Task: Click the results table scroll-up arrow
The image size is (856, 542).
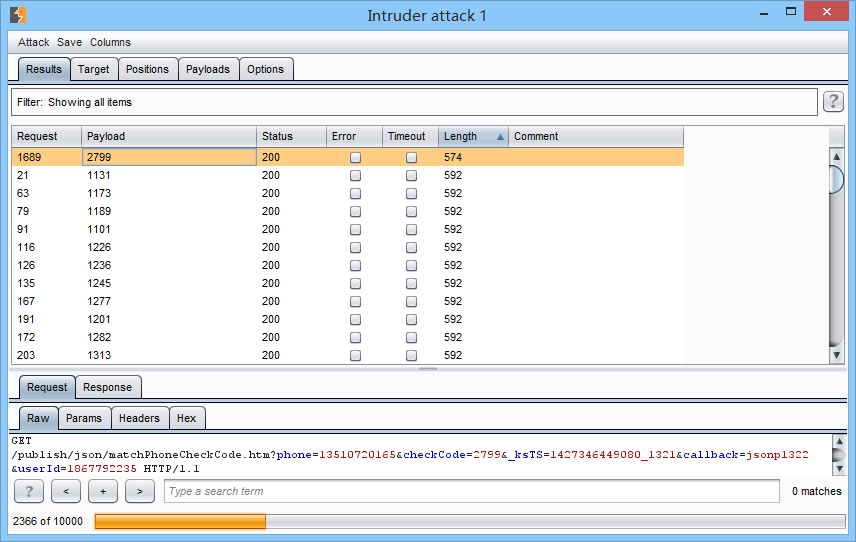Action: [836, 157]
